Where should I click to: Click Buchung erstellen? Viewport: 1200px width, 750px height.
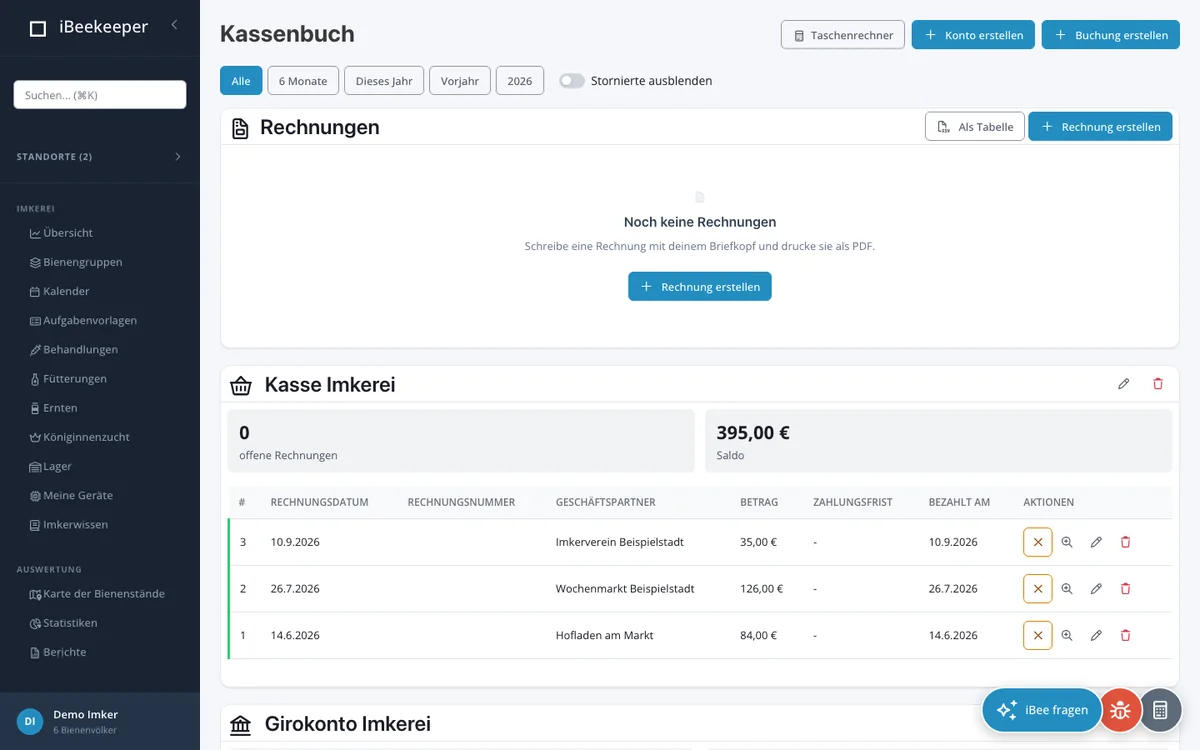(x=1111, y=35)
